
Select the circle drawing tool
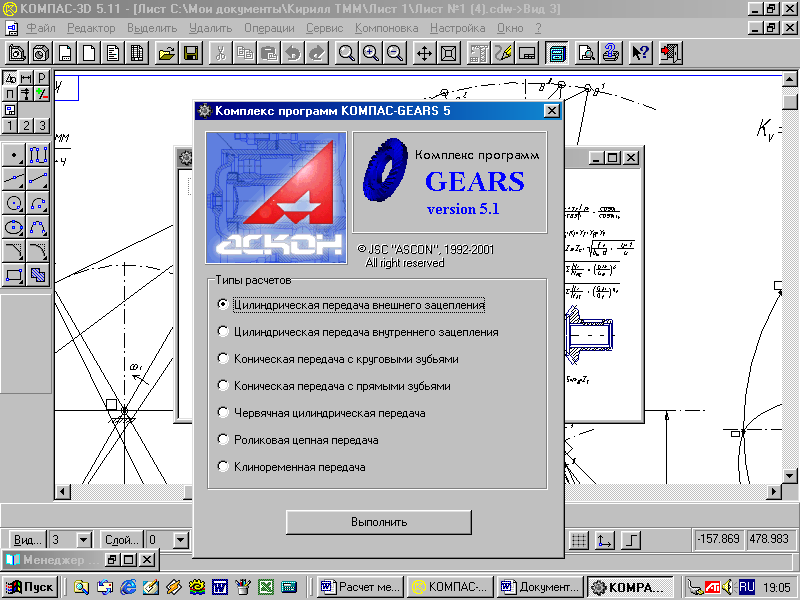14,203
